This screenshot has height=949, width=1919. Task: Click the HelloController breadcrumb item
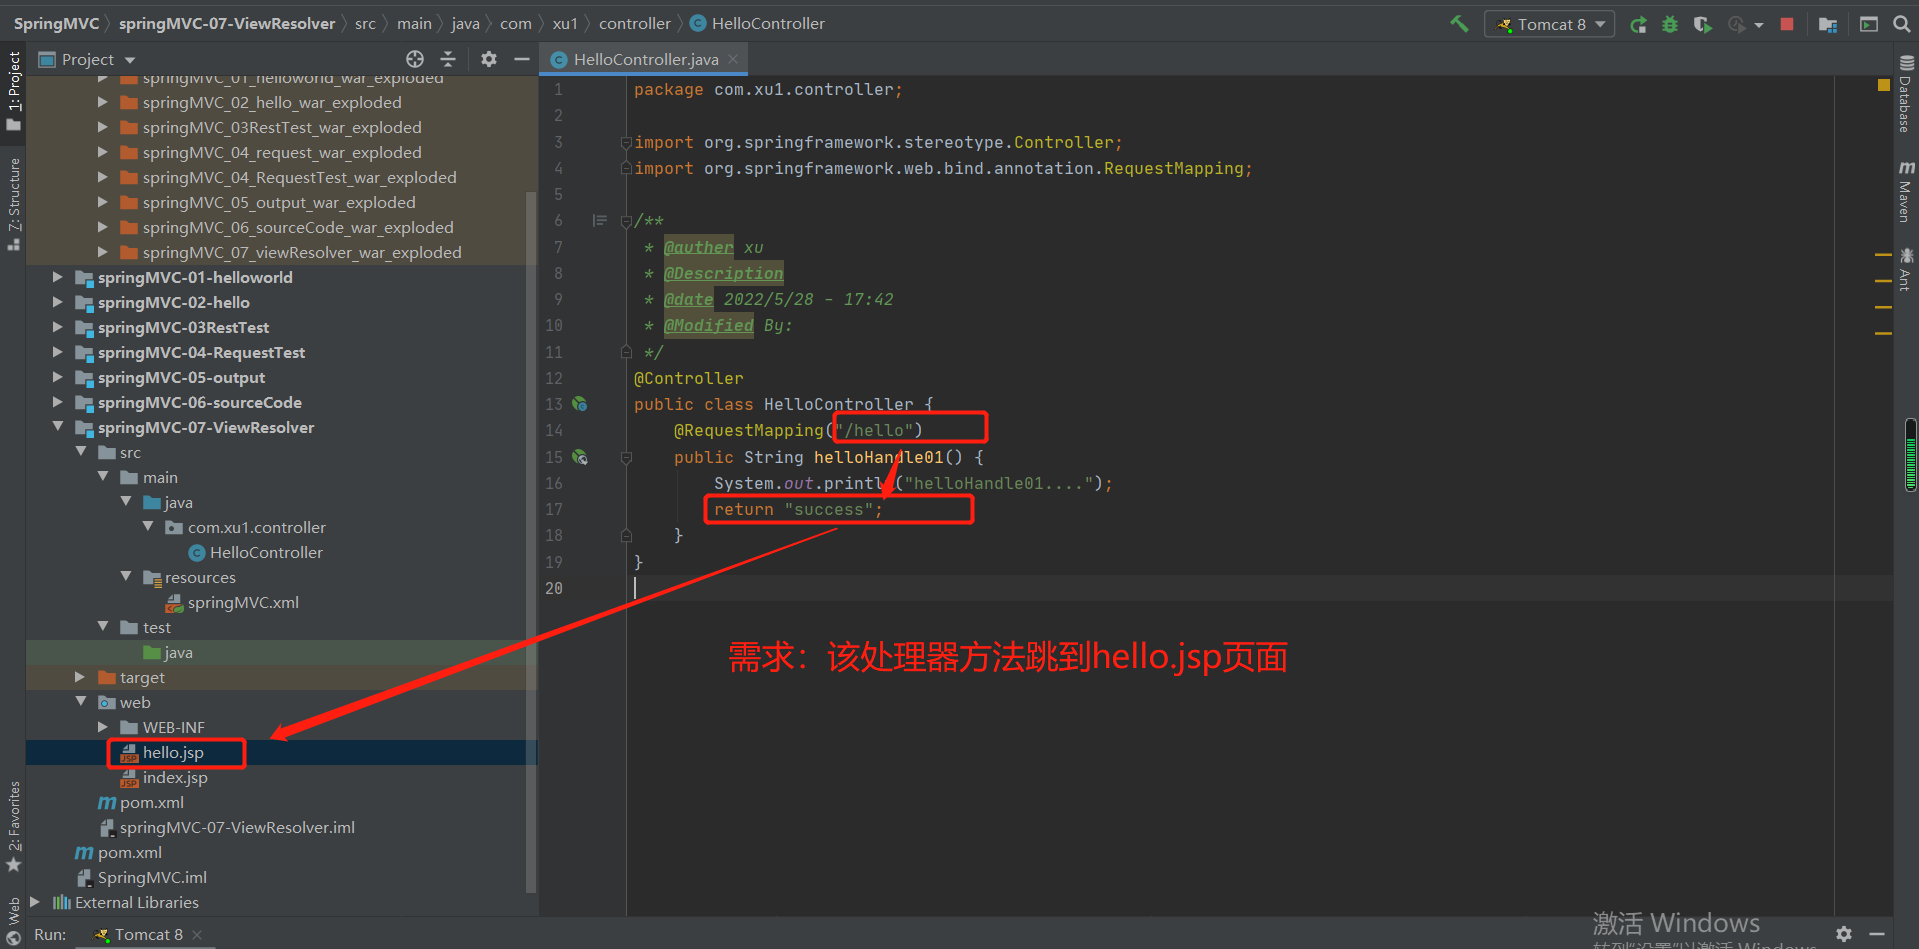pos(757,24)
